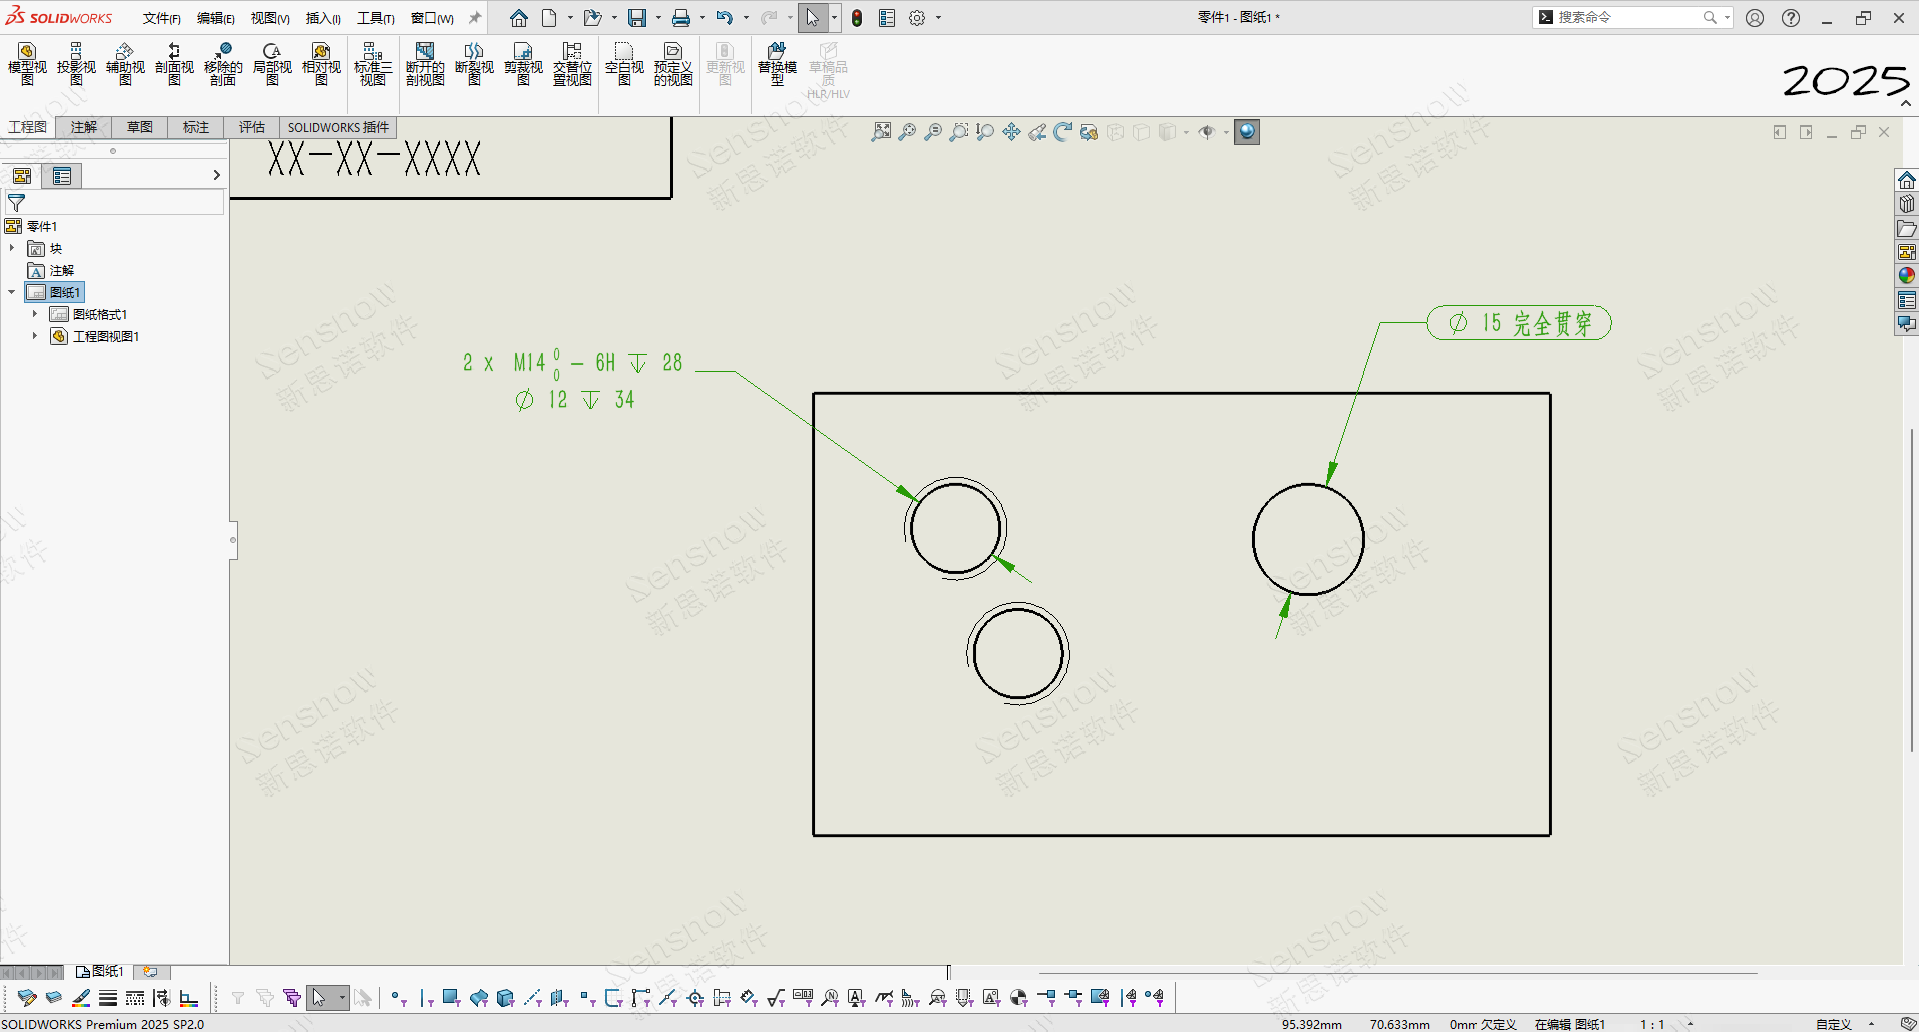Expand the 图纸格式1 tree node
1919x1032 pixels.
(35, 314)
